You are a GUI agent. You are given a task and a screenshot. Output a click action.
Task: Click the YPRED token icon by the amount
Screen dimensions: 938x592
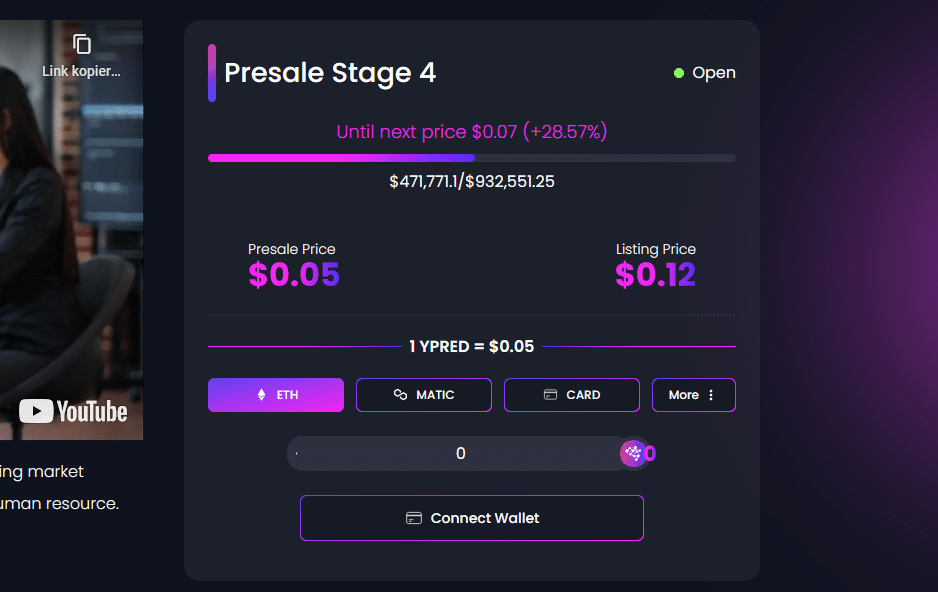pos(633,453)
